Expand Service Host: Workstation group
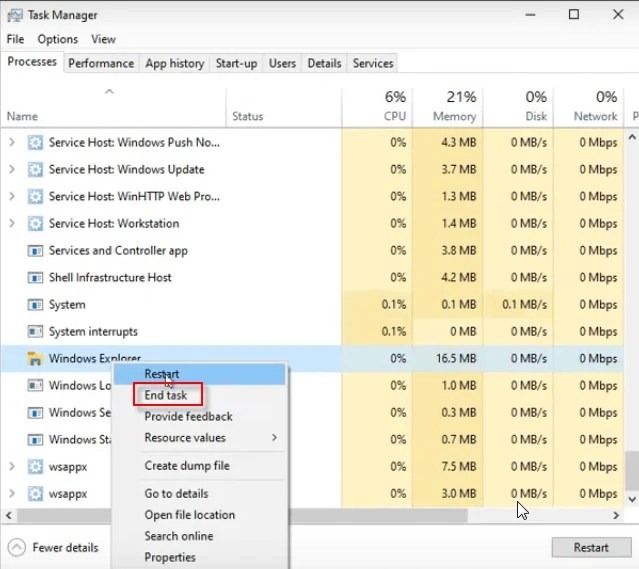Screen dimensions: 639x569 pyautogui.click(x=12, y=223)
